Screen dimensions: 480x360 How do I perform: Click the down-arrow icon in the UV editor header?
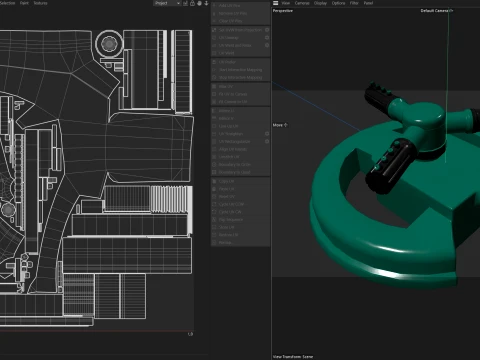[x=206, y=3]
